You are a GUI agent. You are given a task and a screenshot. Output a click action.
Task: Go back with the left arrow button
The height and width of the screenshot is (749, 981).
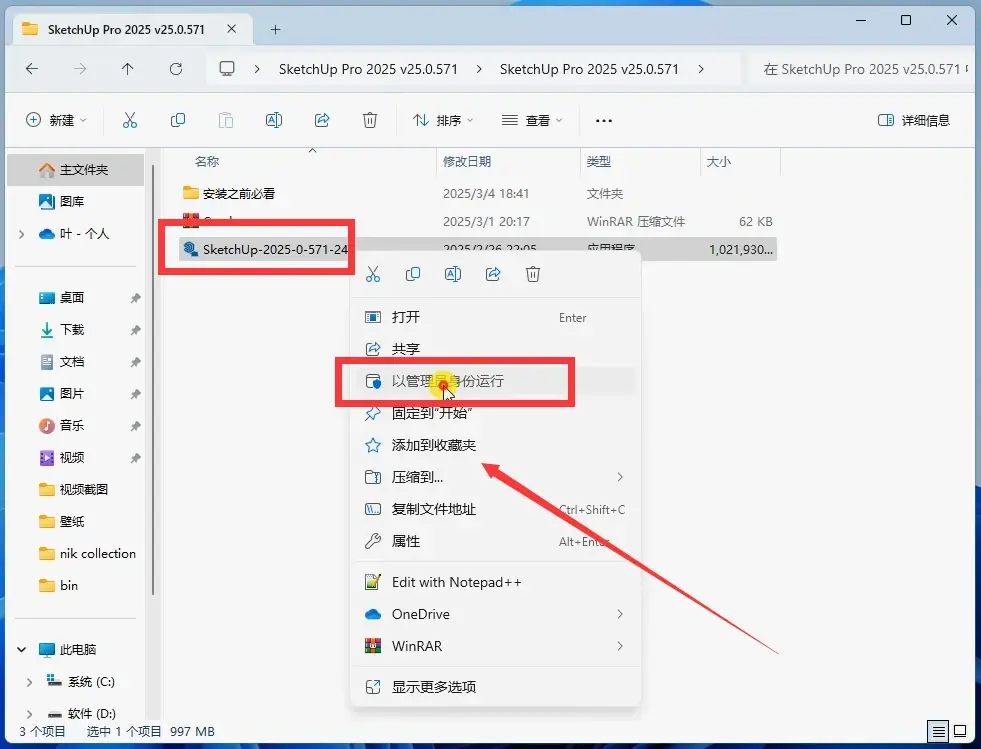point(32,69)
